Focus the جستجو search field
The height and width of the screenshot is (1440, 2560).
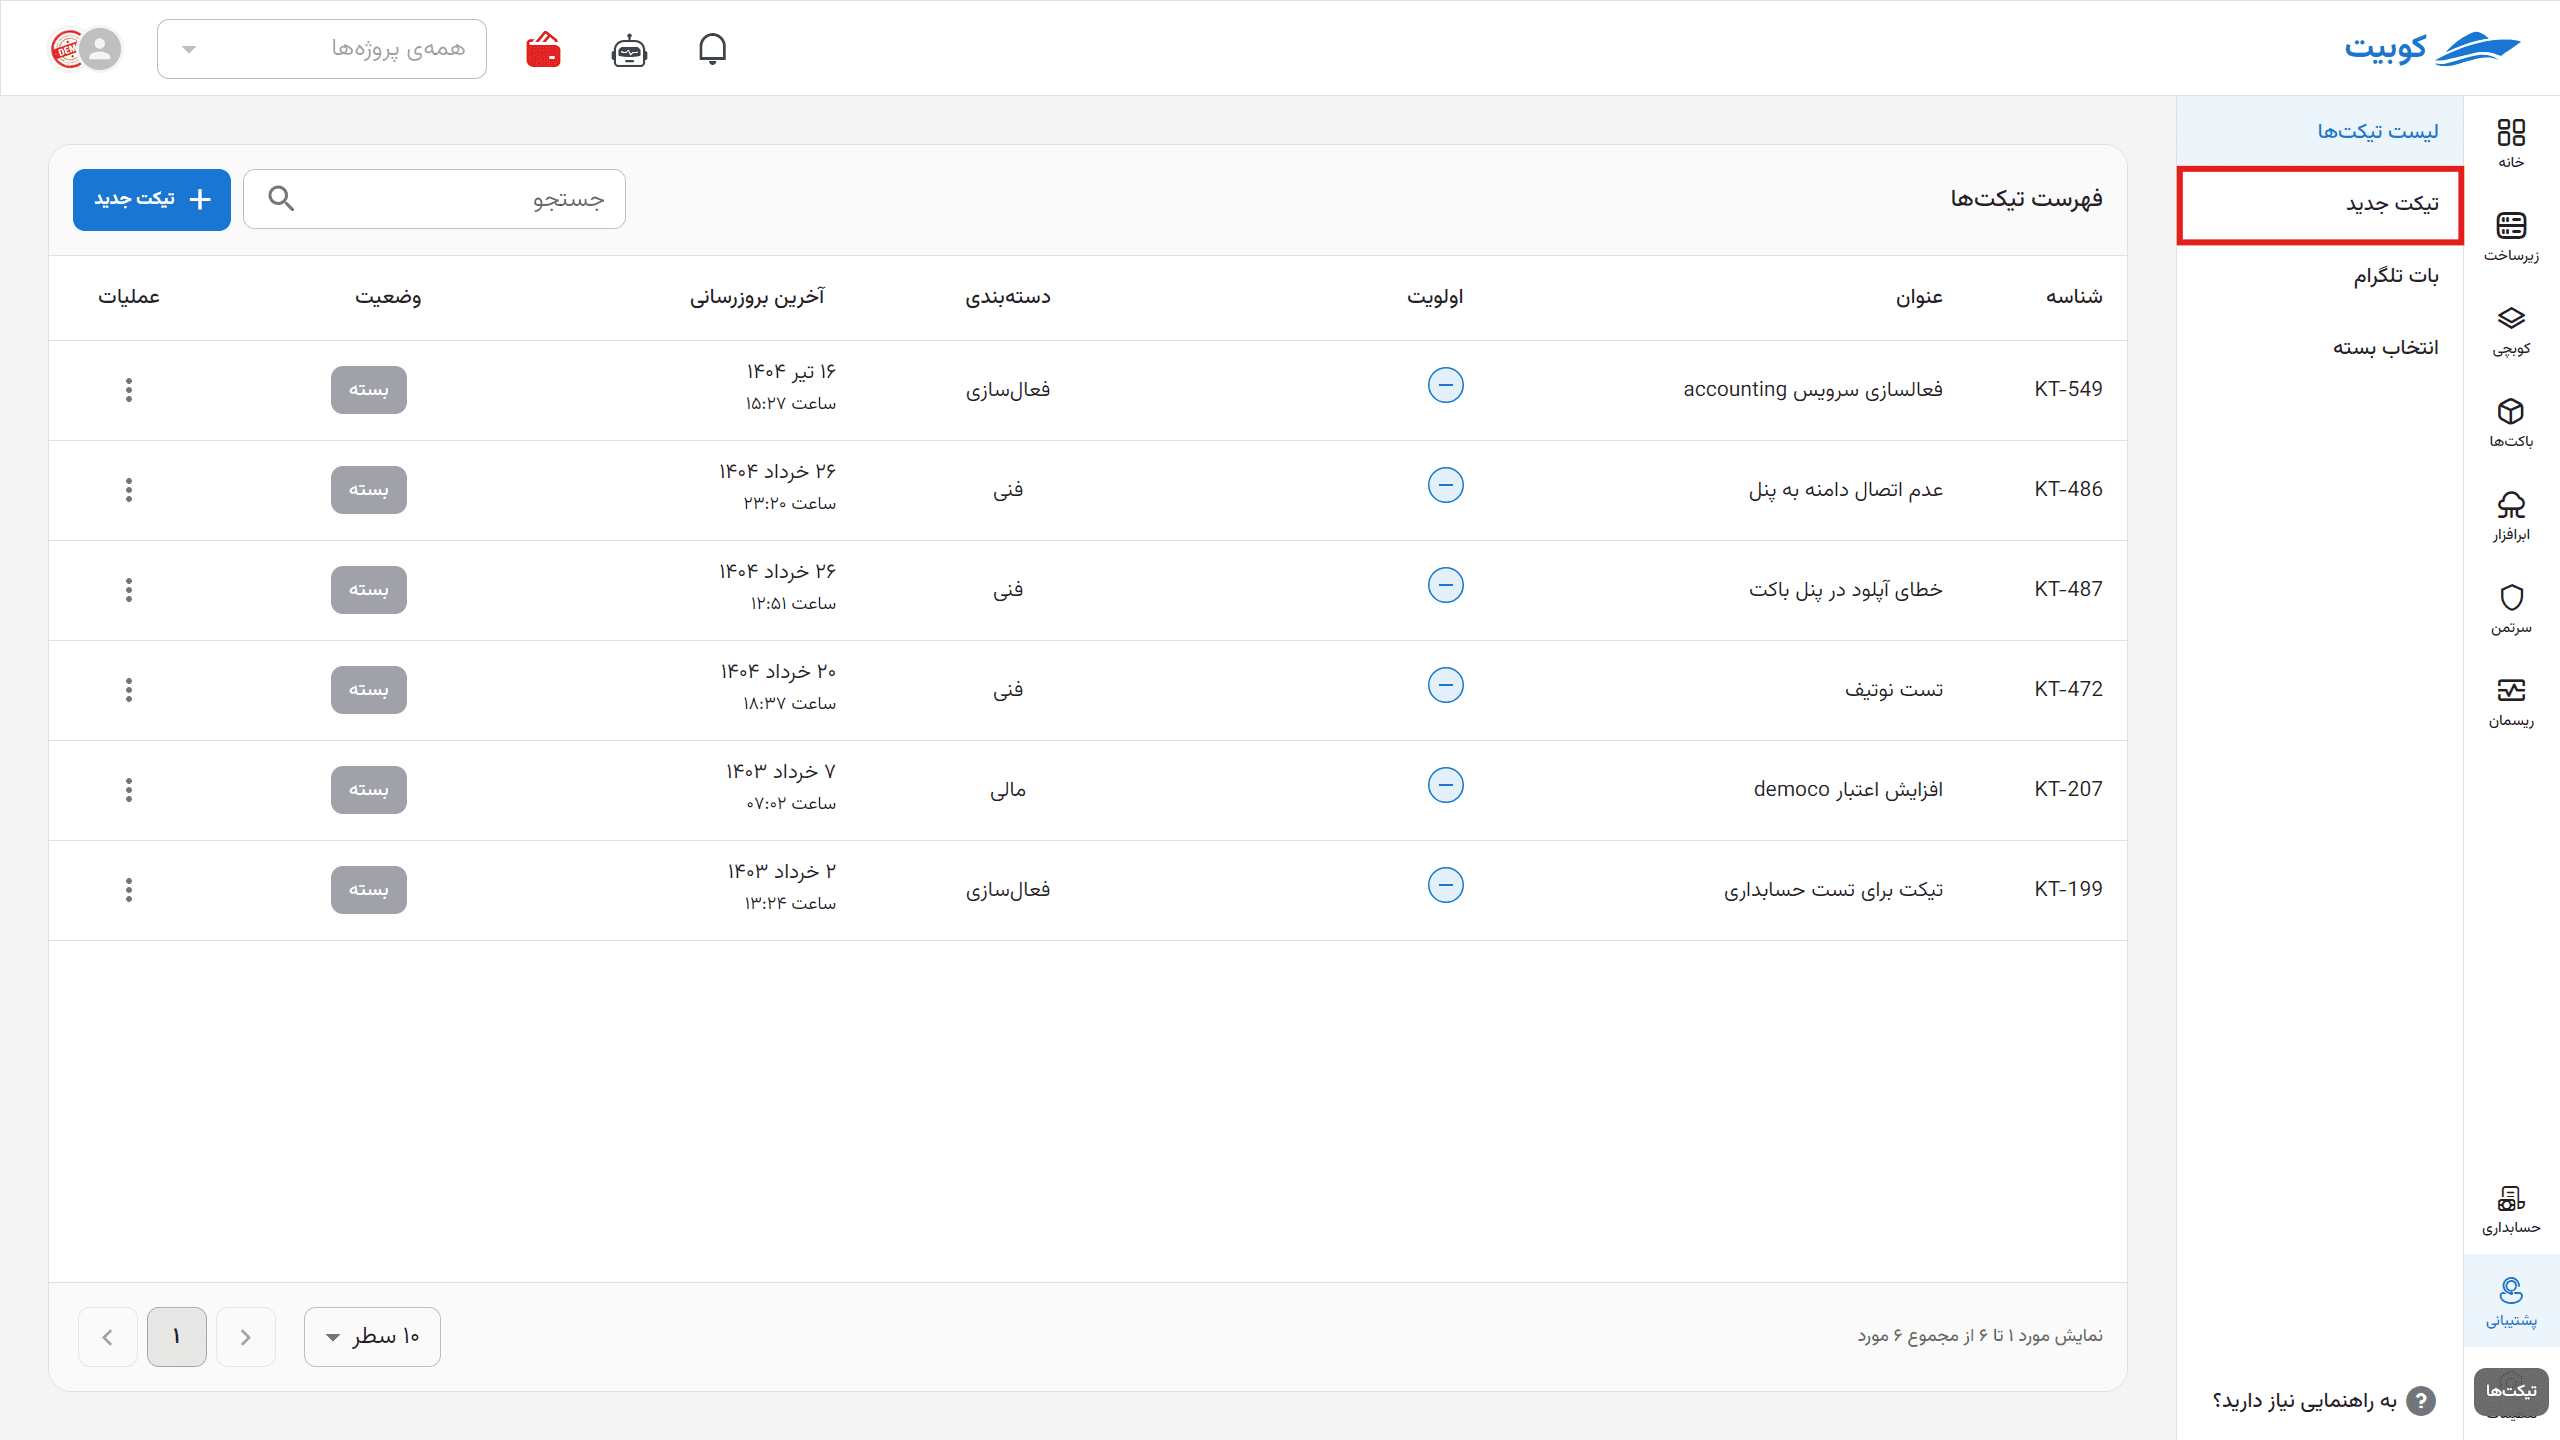[434, 199]
